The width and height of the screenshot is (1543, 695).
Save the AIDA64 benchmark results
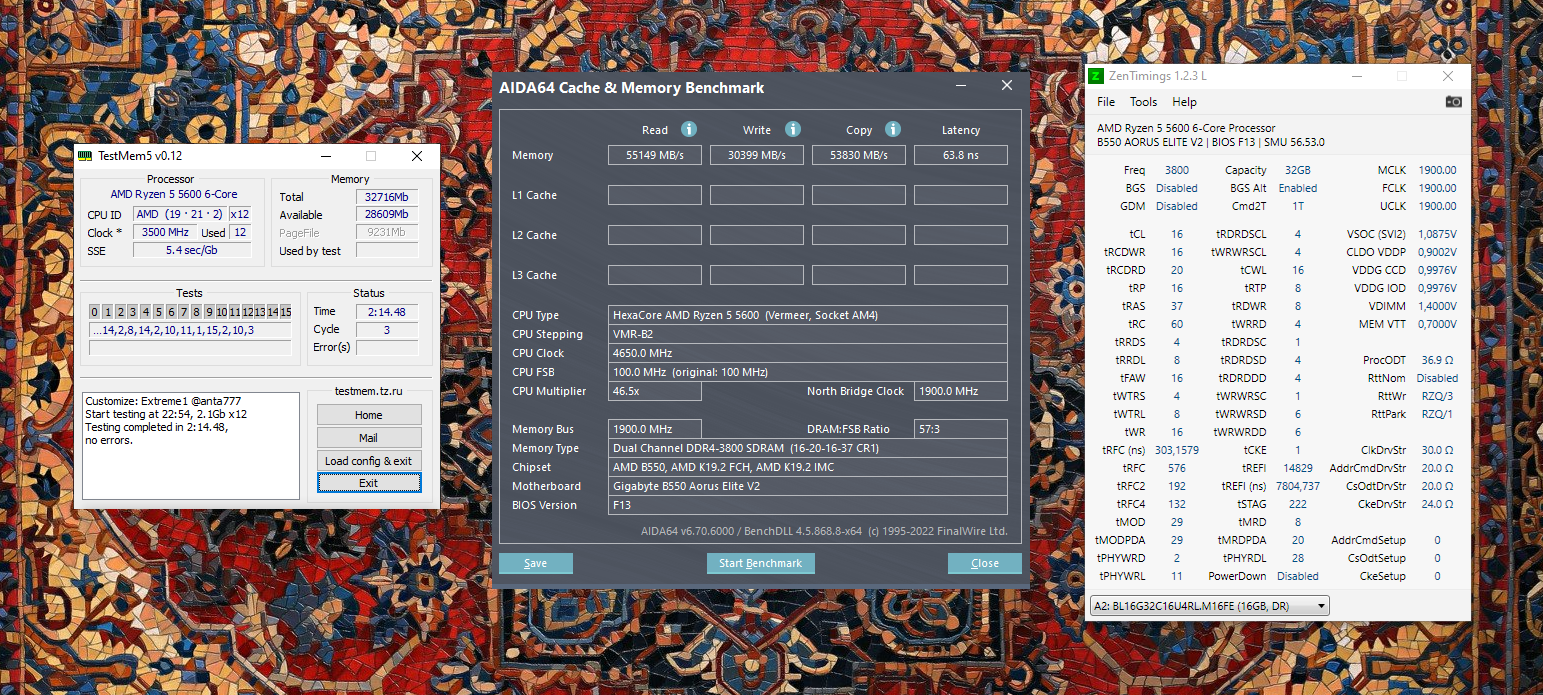point(536,563)
